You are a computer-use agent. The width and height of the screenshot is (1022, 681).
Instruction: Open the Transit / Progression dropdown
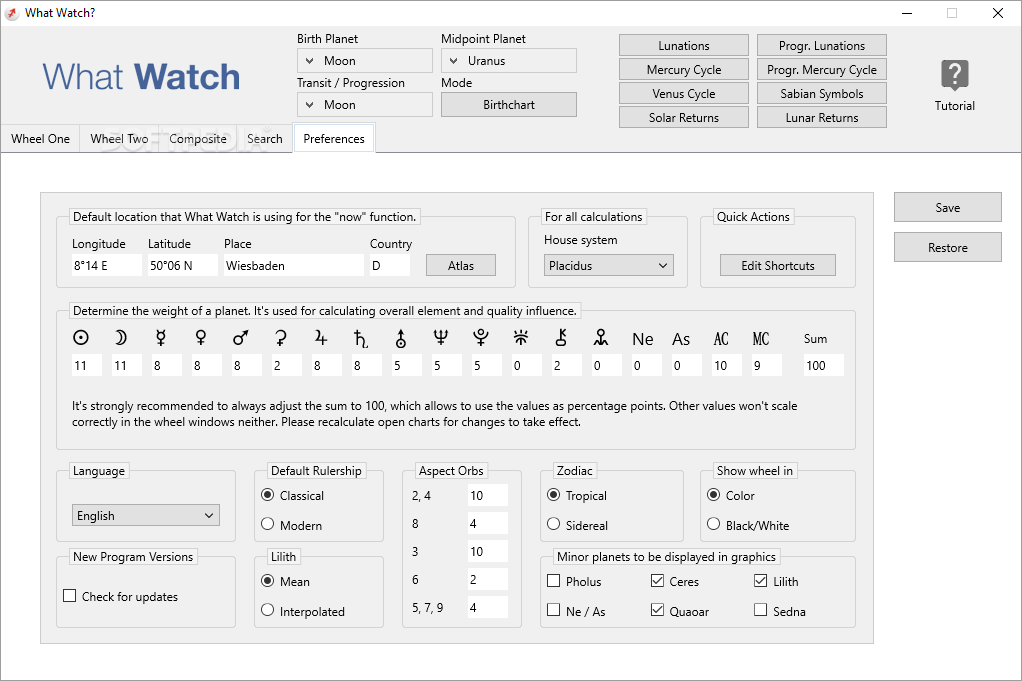coord(365,104)
